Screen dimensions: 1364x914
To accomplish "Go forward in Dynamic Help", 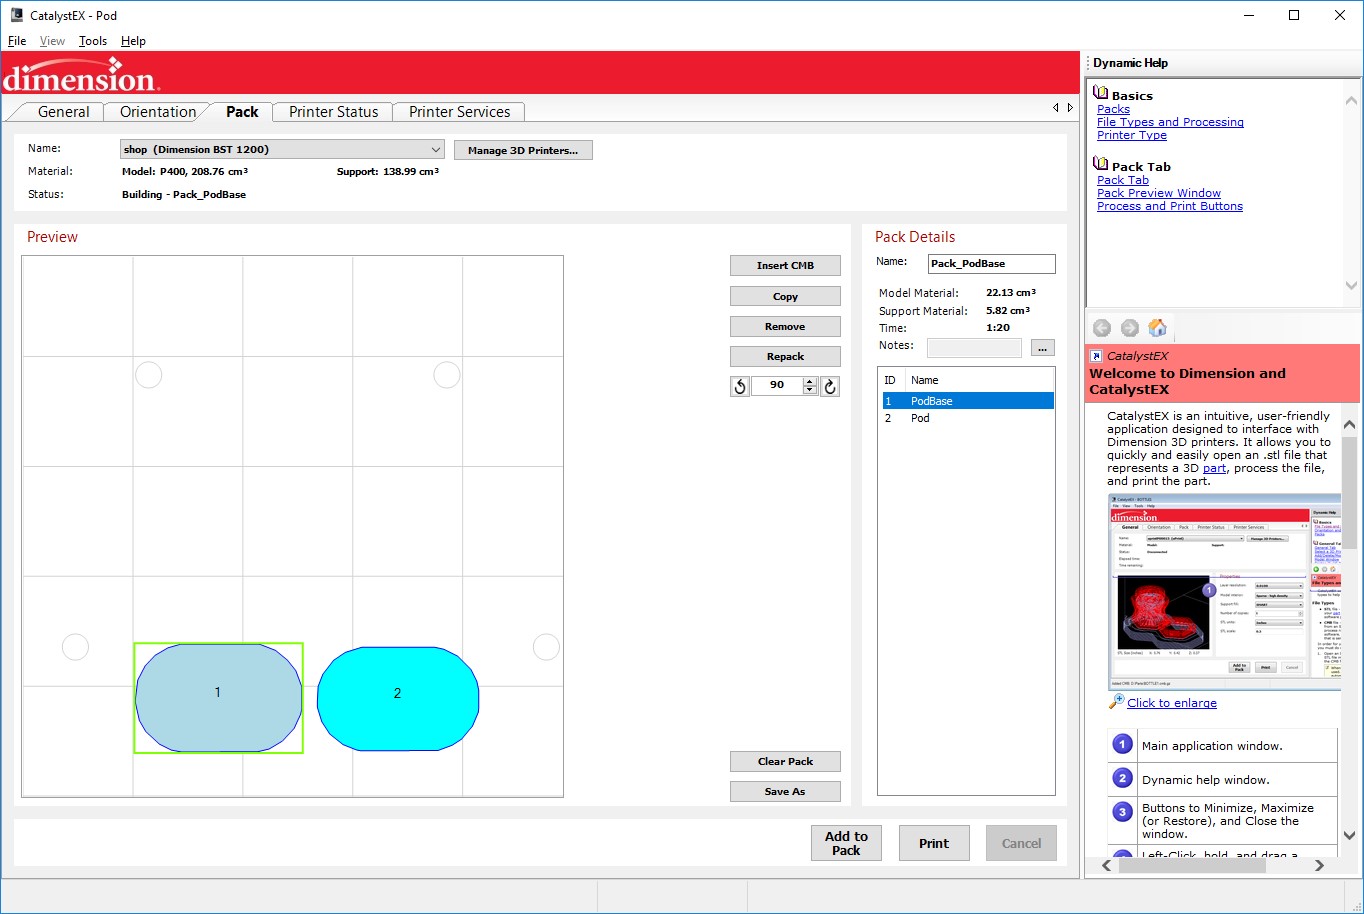I will [1130, 328].
